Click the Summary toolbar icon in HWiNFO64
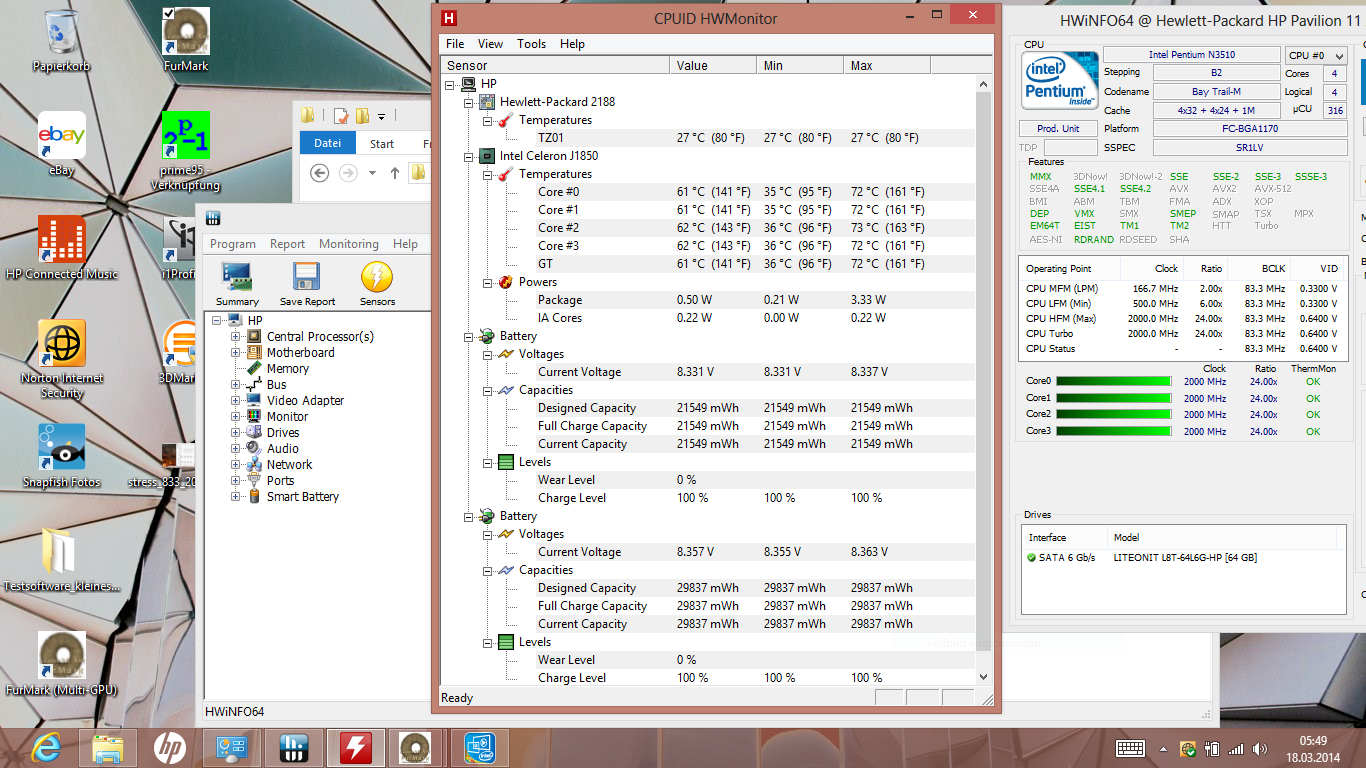The height and width of the screenshot is (768, 1366). [x=237, y=284]
